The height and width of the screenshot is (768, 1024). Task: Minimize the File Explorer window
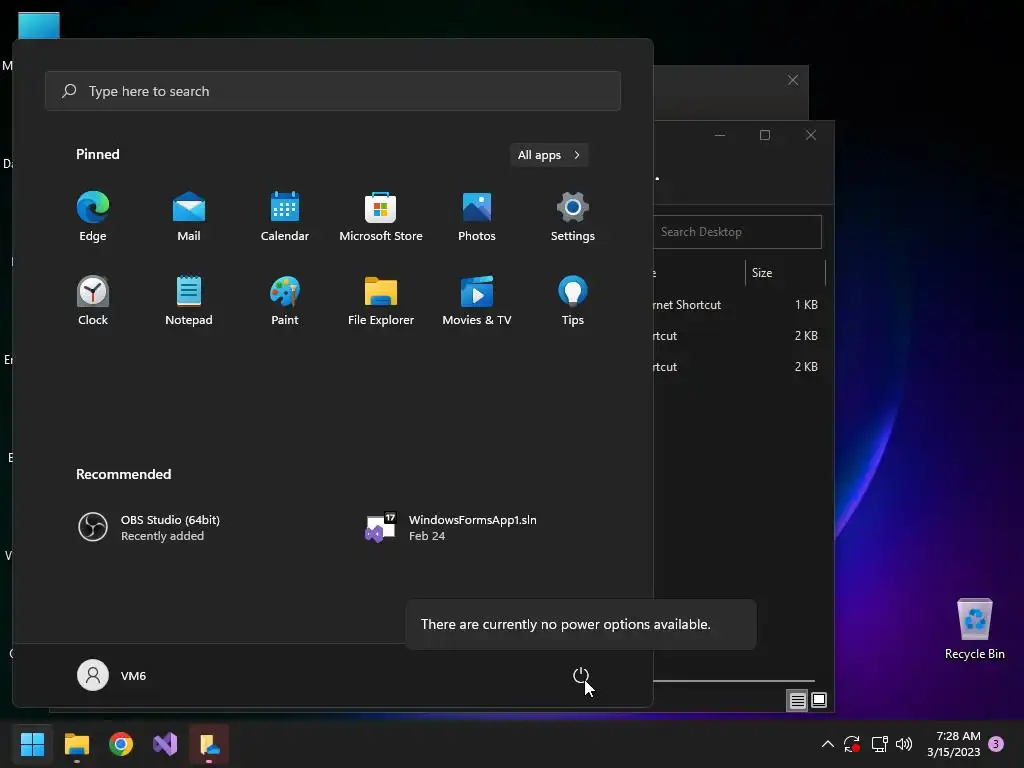point(720,135)
